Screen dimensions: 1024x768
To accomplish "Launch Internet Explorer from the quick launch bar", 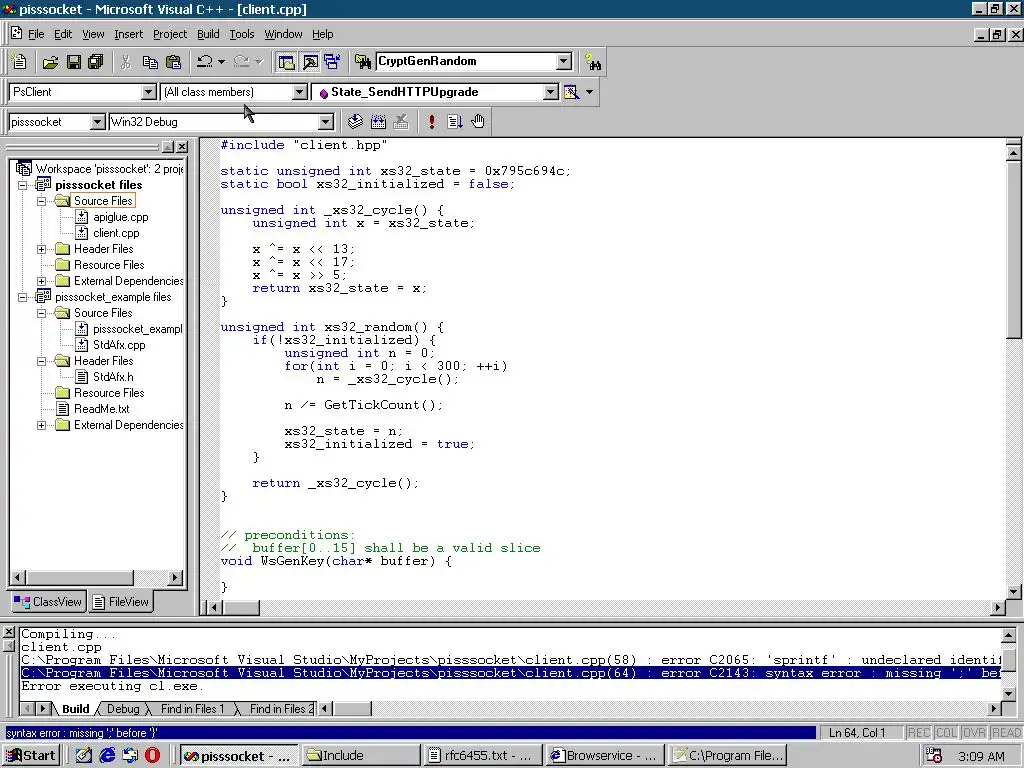I will pyautogui.click(x=106, y=756).
